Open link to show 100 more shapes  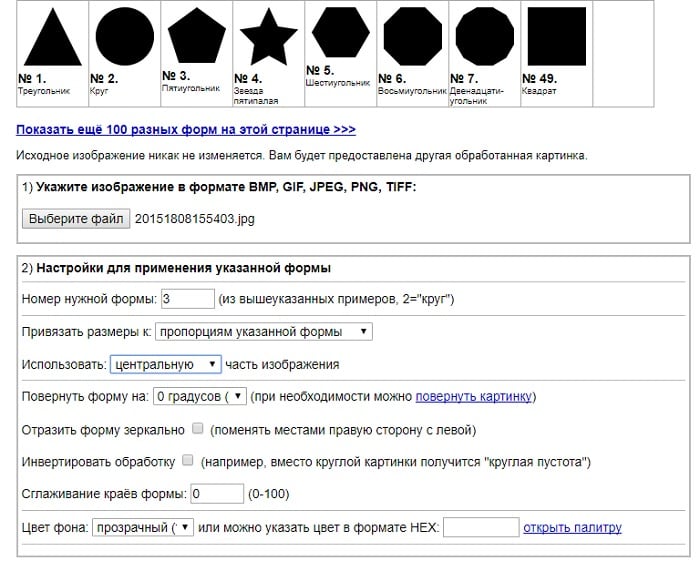point(185,130)
